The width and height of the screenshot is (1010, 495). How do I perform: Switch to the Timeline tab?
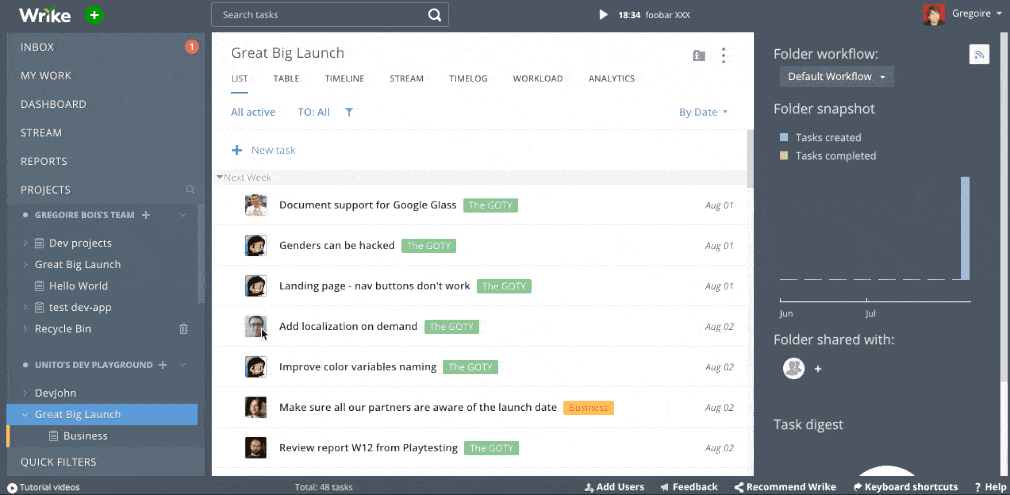(x=345, y=79)
